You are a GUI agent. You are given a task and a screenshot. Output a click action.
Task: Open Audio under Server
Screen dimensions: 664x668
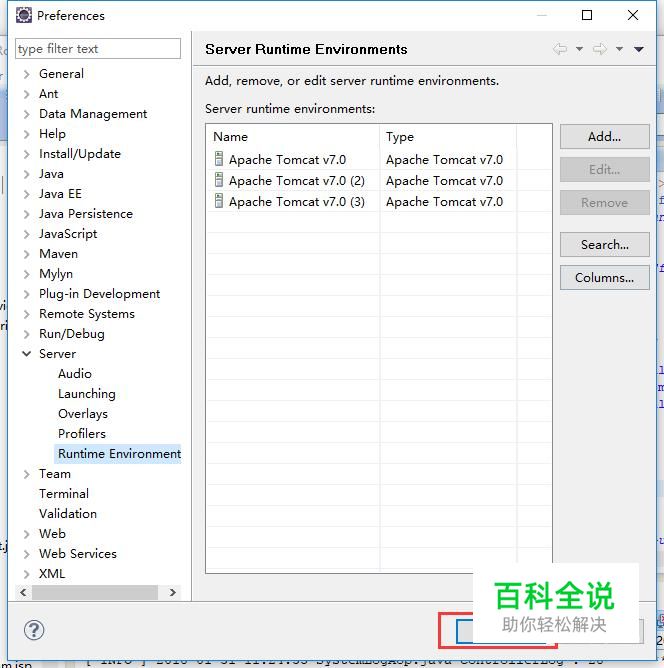[75, 374]
